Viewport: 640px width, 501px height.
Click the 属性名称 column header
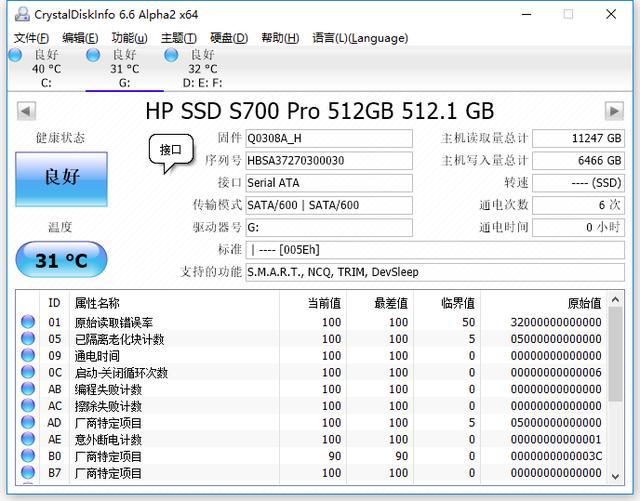pyautogui.click(x=97, y=303)
